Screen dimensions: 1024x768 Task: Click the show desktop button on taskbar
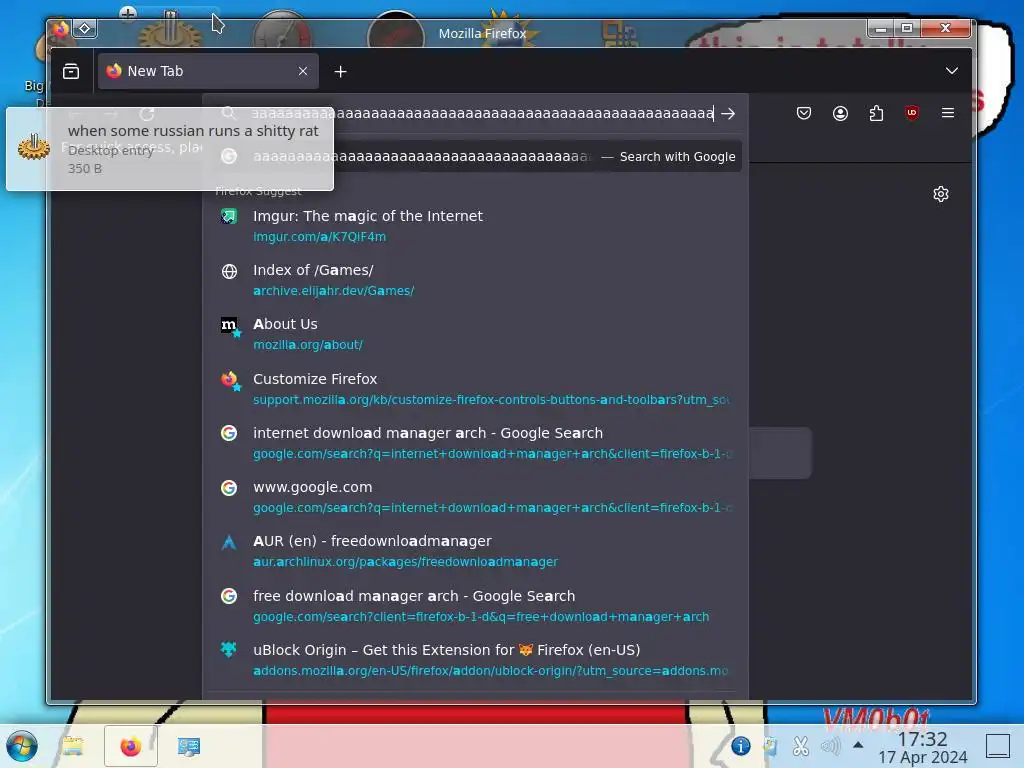(997, 746)
